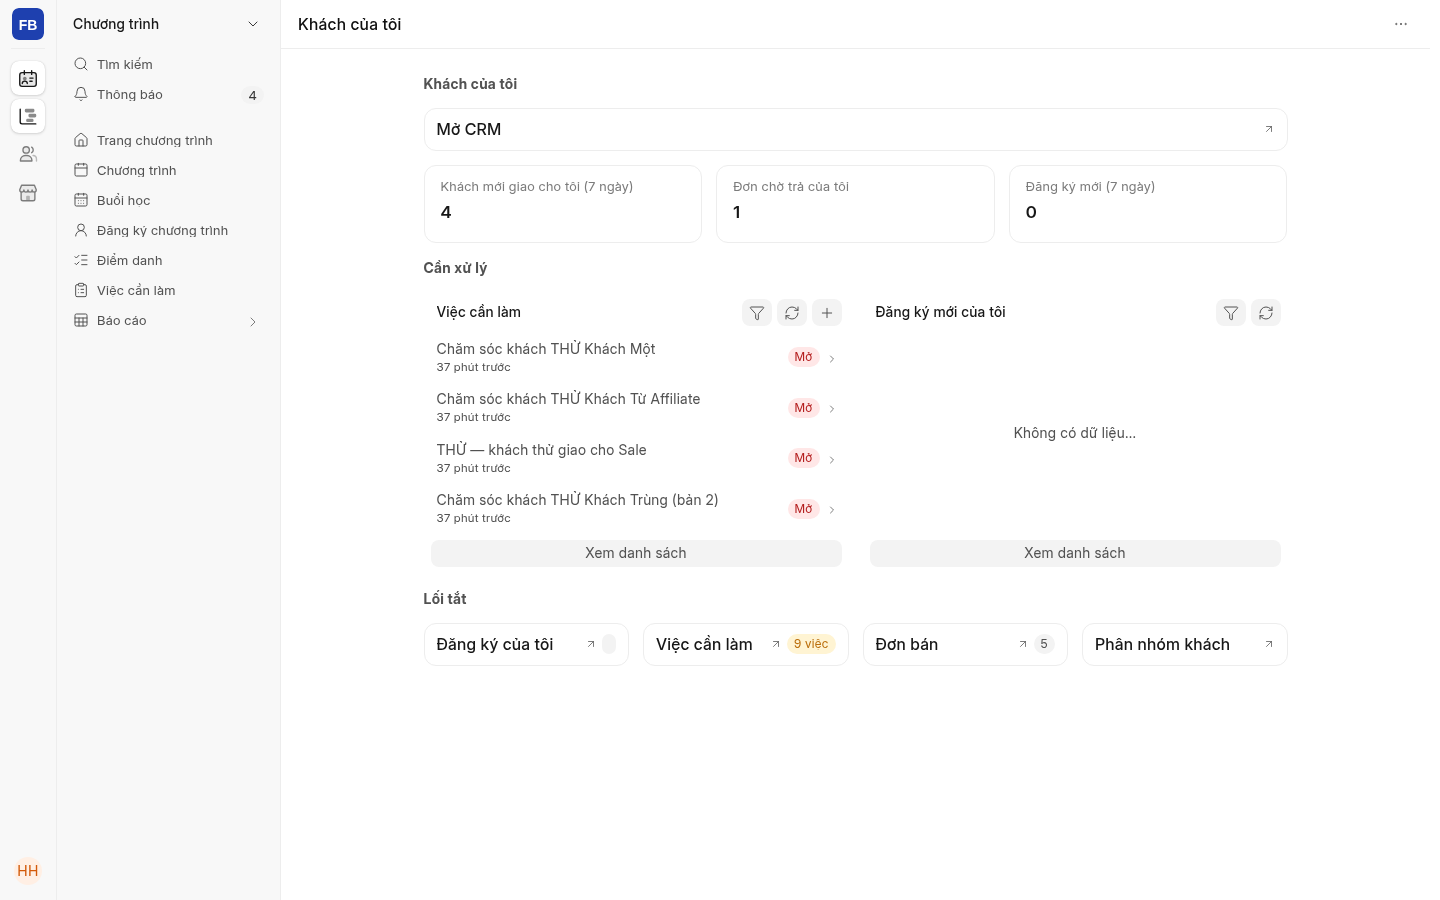Open the people icon in the left rail
This screenshot has width=1440, height=900.
28,154
